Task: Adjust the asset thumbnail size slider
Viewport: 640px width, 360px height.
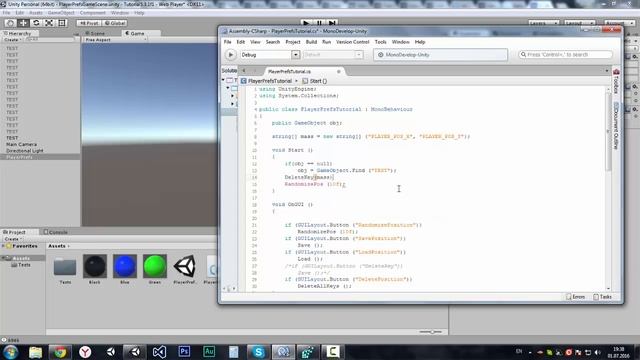Action: 431,332
